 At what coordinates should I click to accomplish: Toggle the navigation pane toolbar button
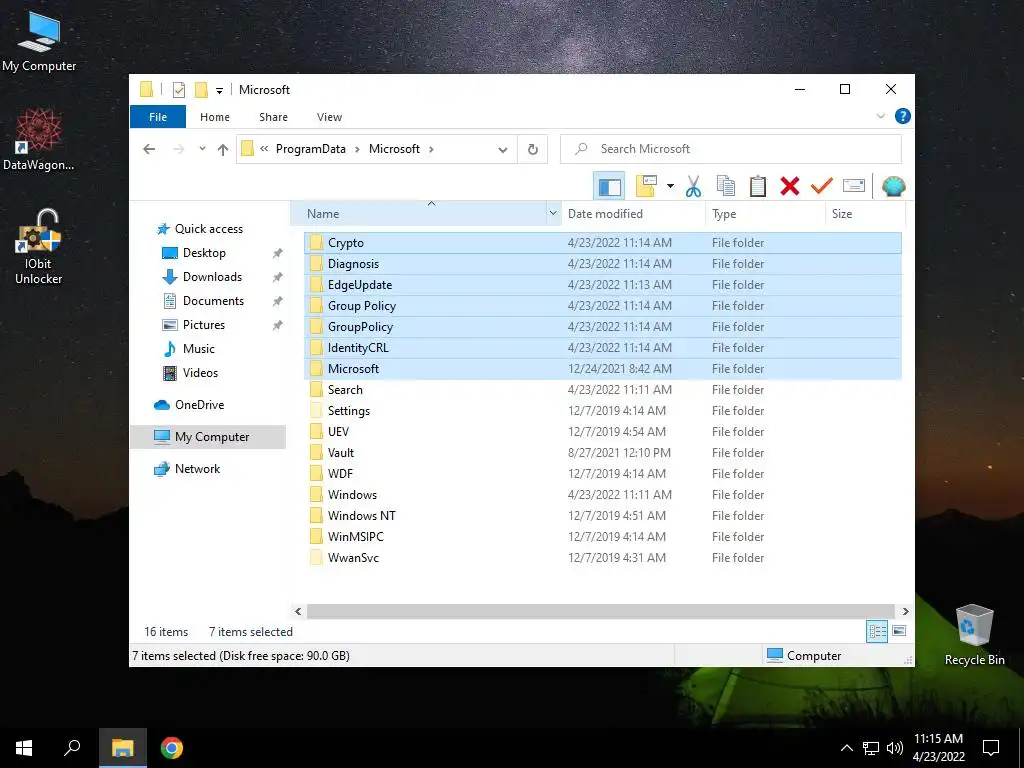[609, 186]
